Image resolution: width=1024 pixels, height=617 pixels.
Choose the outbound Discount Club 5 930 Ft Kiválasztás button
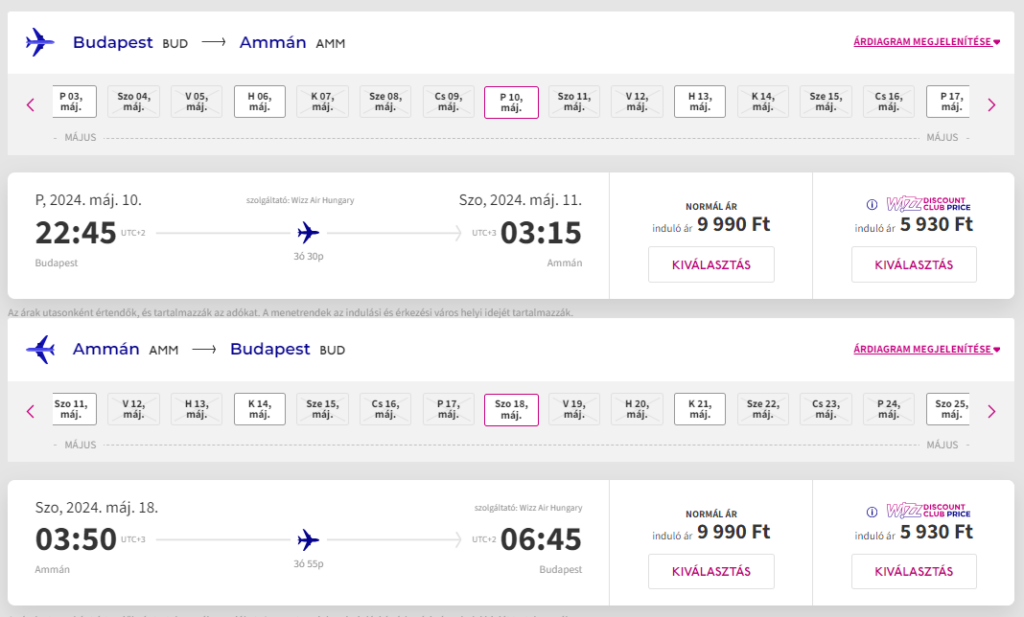click(914, 264)
